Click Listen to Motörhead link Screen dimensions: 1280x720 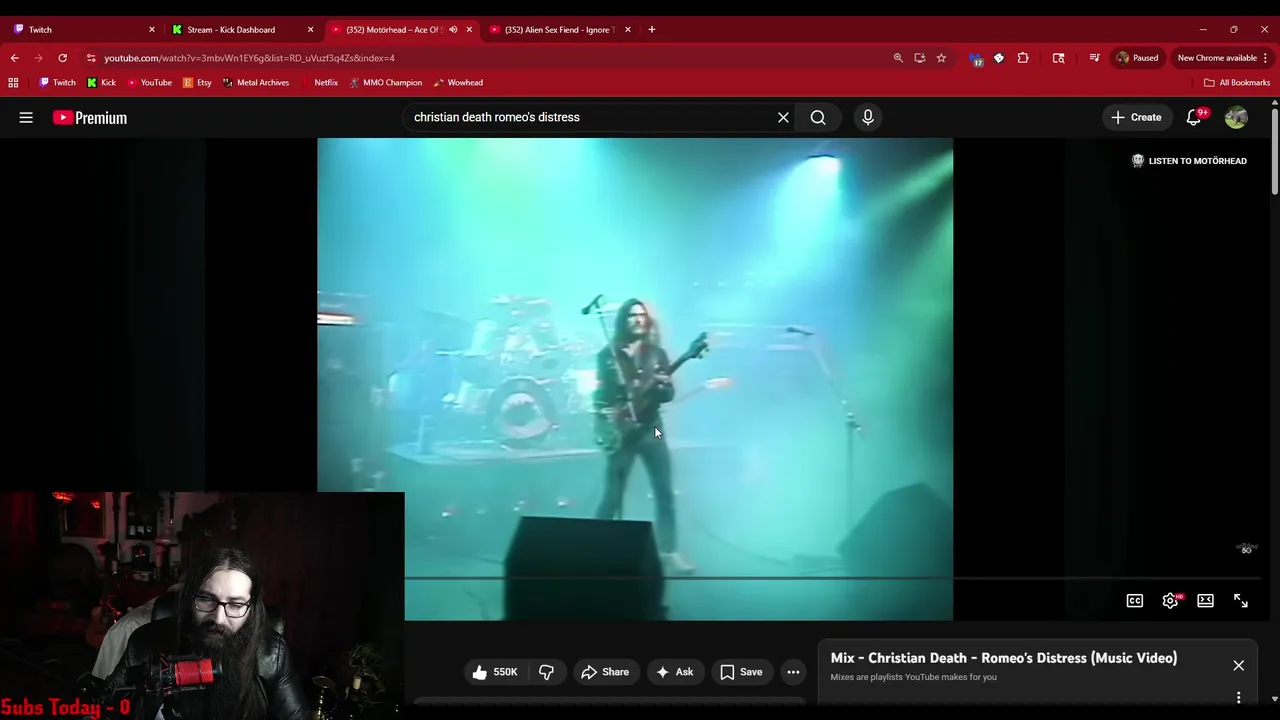point(1188,160)
